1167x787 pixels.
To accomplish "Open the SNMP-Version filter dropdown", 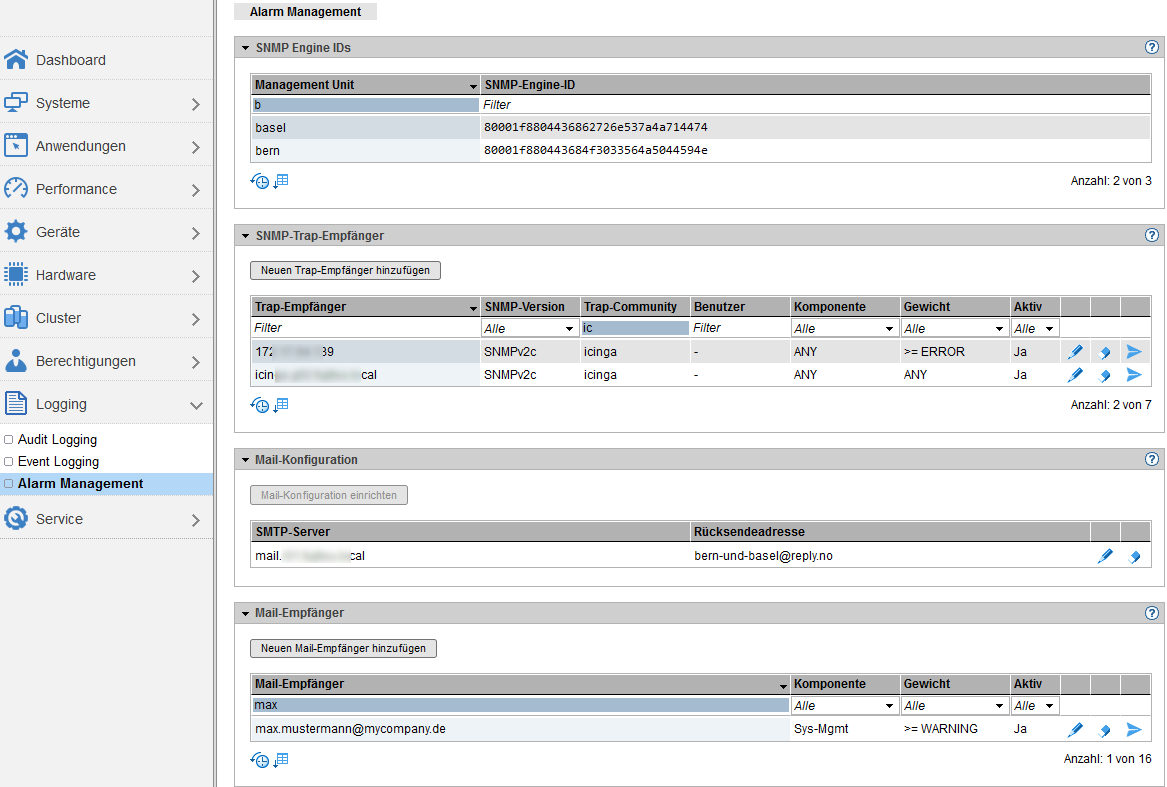I will tap(529, 328).
